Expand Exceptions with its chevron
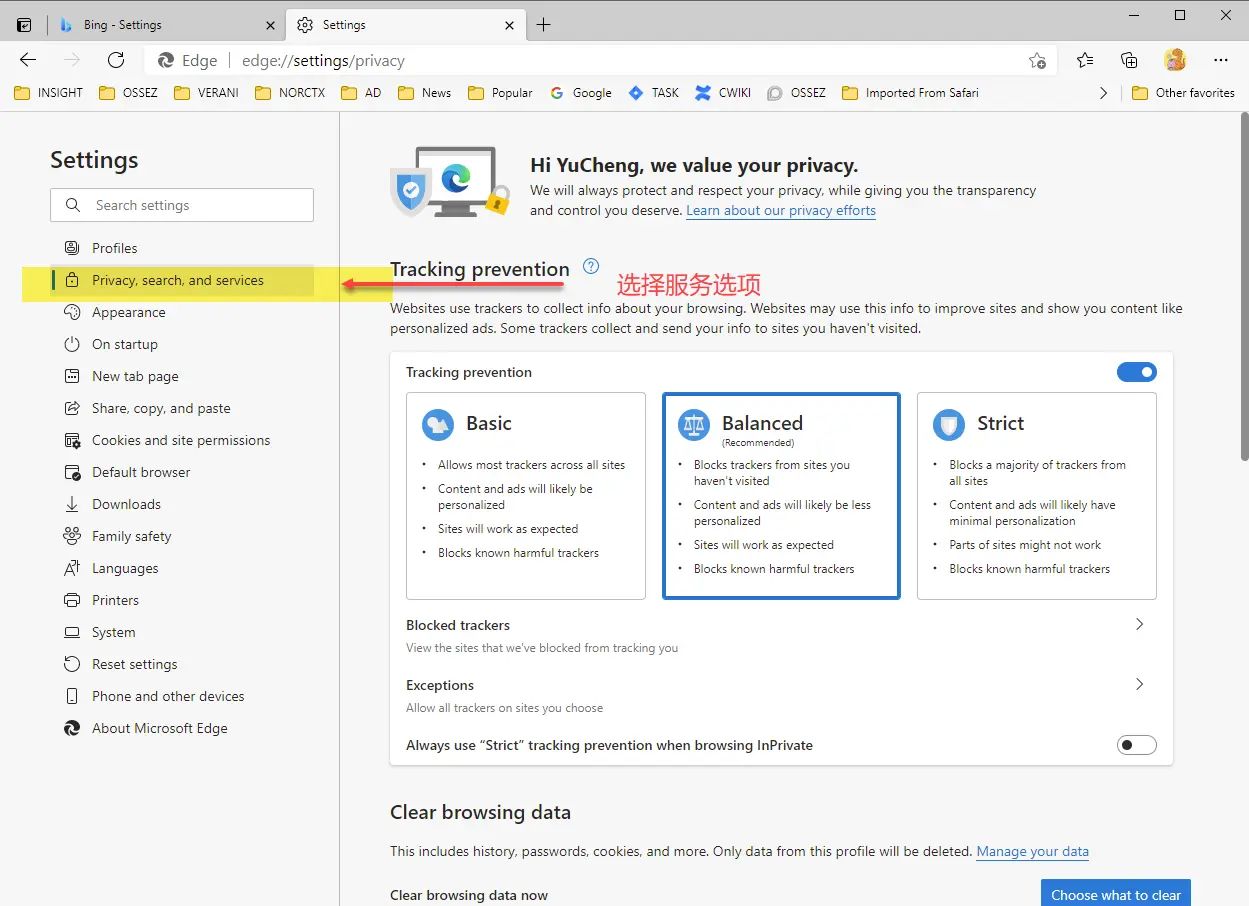This screenshot has width=1249, height=906. (x=1139, y=684)
